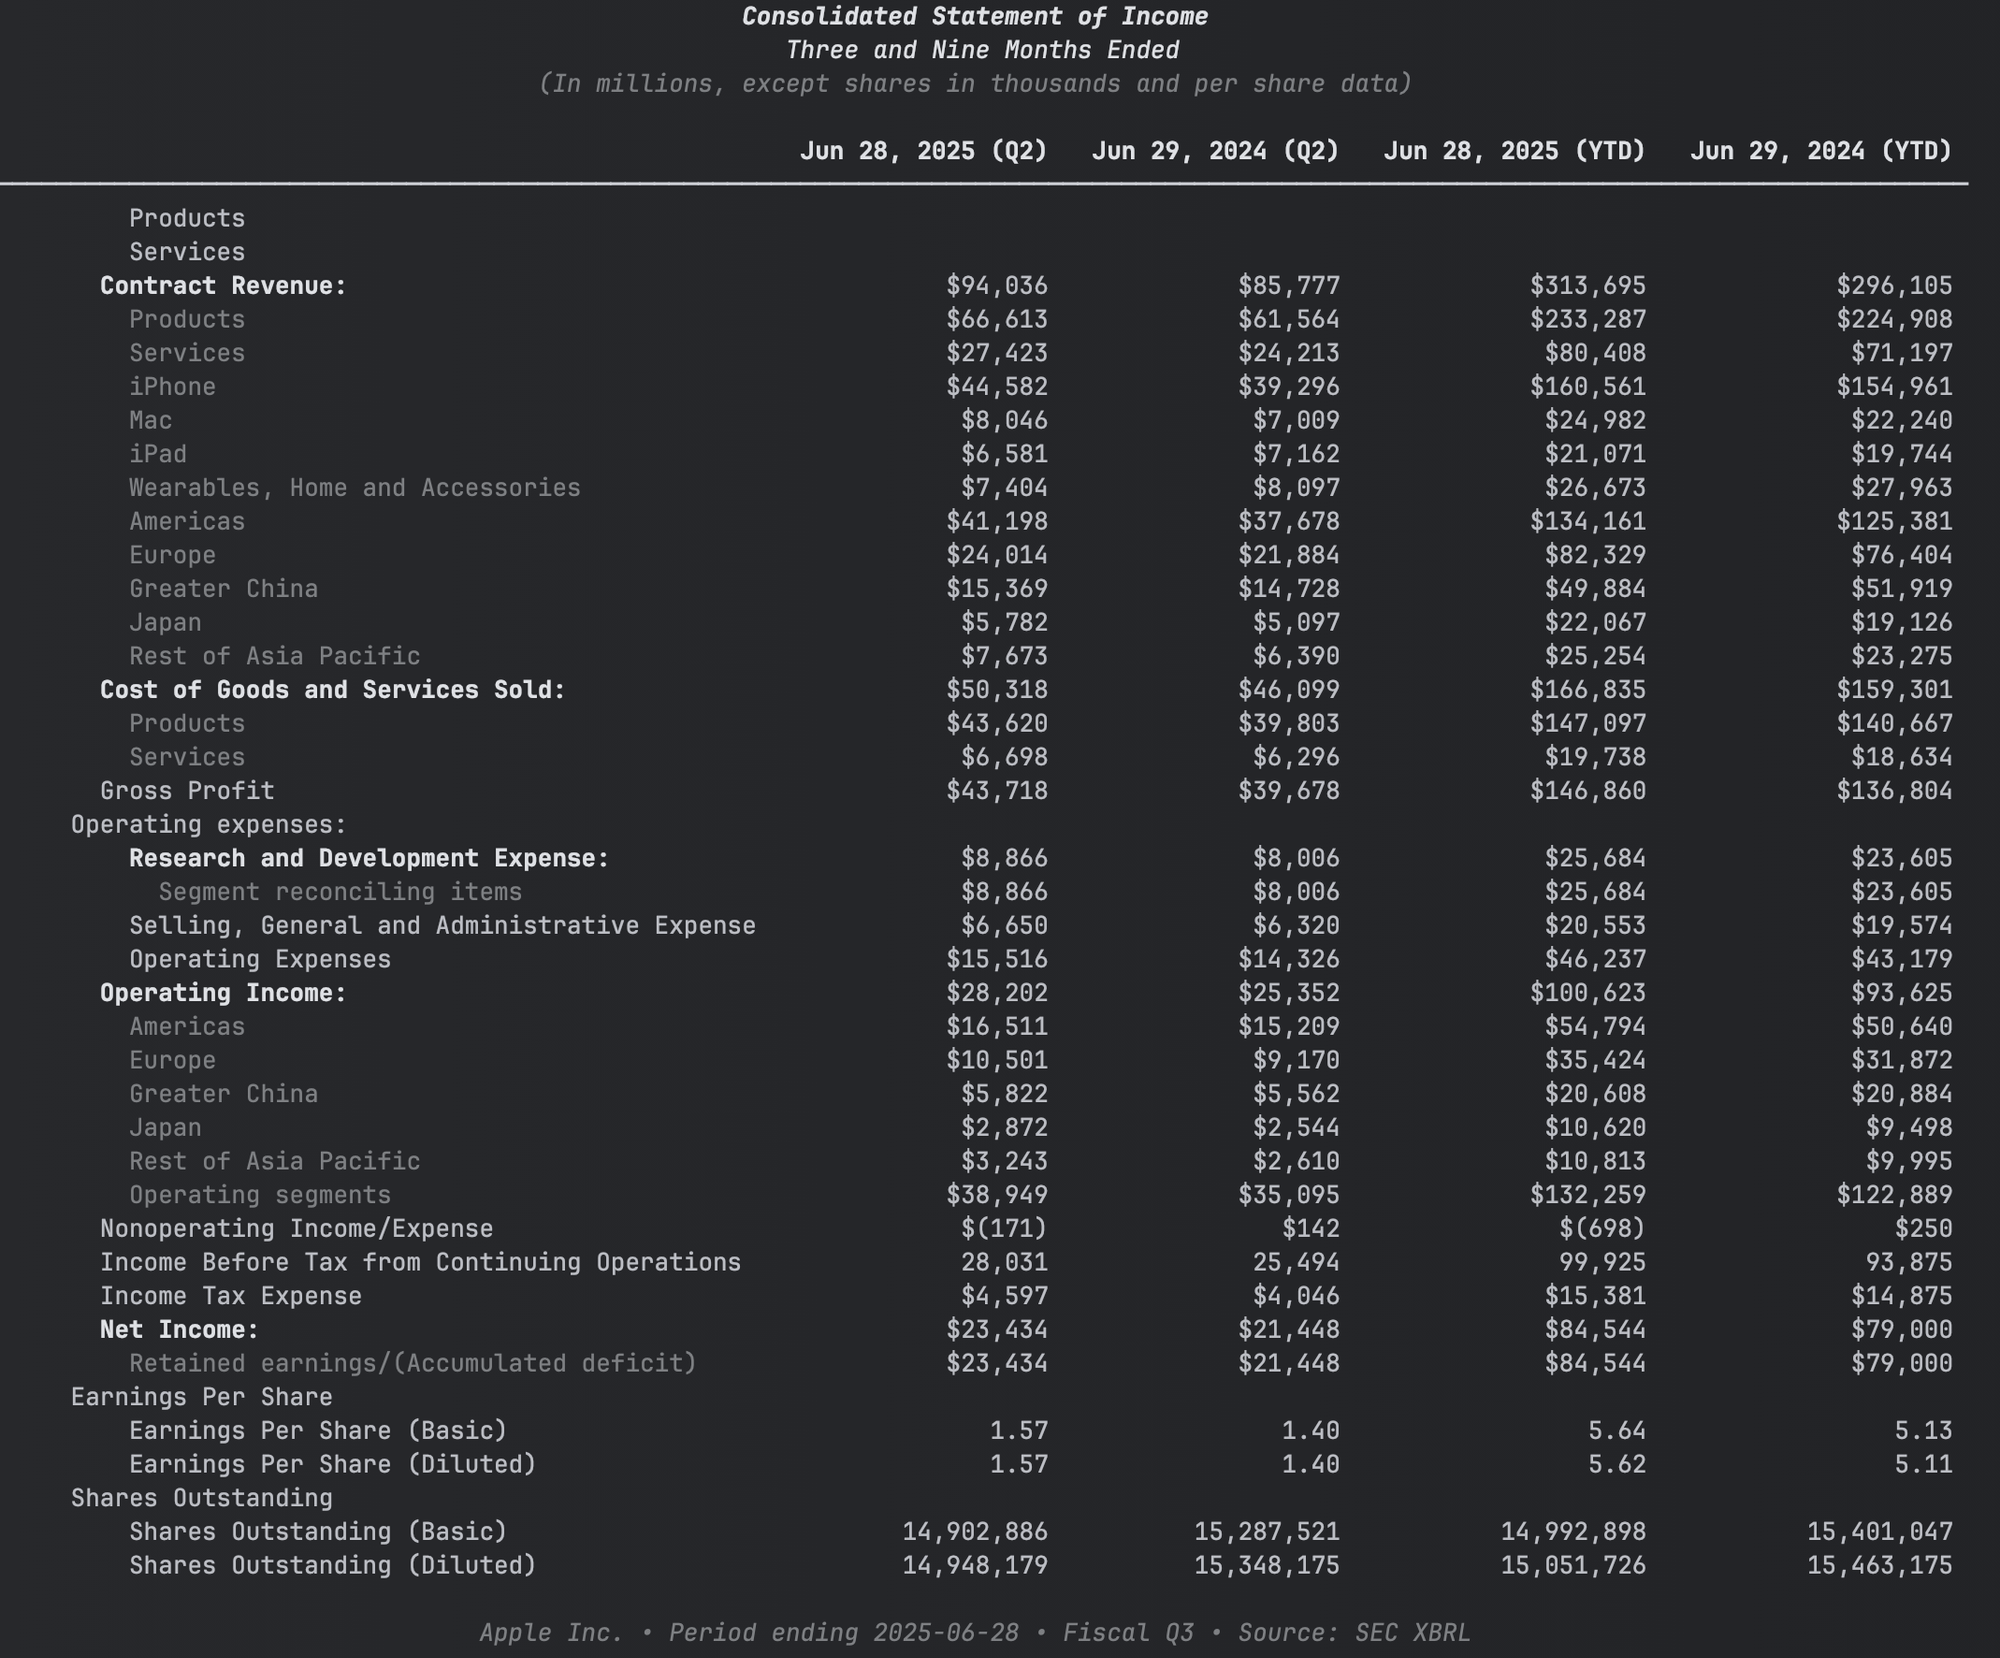
Task: Select the Nonoperating Income/Expense row label
Action: (296, 1229)
